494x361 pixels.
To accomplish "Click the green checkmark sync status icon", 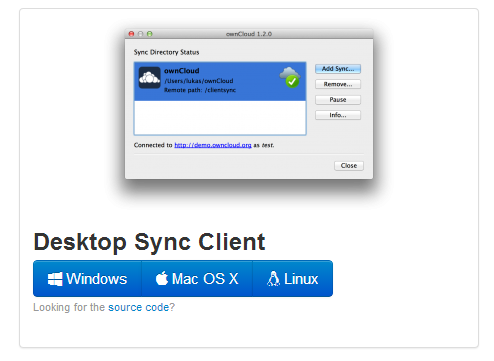I will tap(292, 81).
